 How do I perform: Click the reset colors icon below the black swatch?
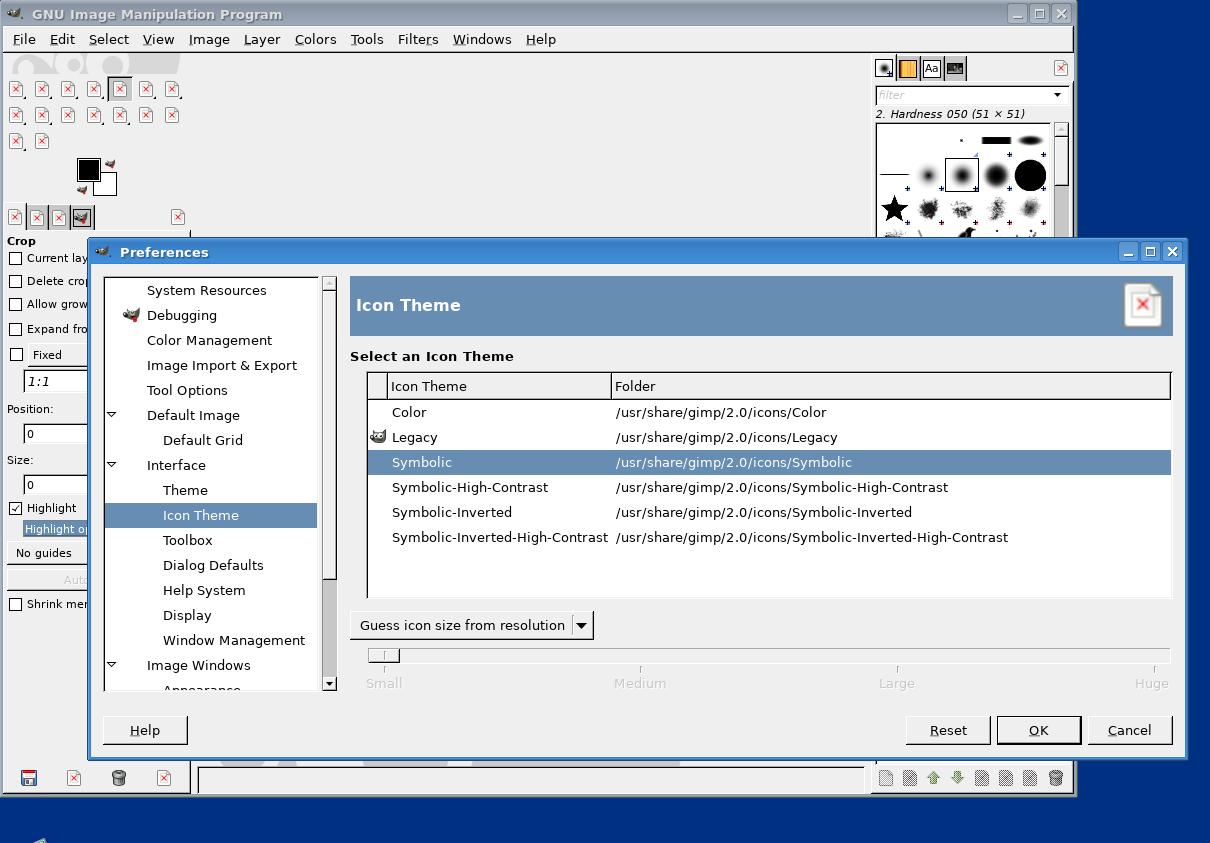(x=82, y=190)
